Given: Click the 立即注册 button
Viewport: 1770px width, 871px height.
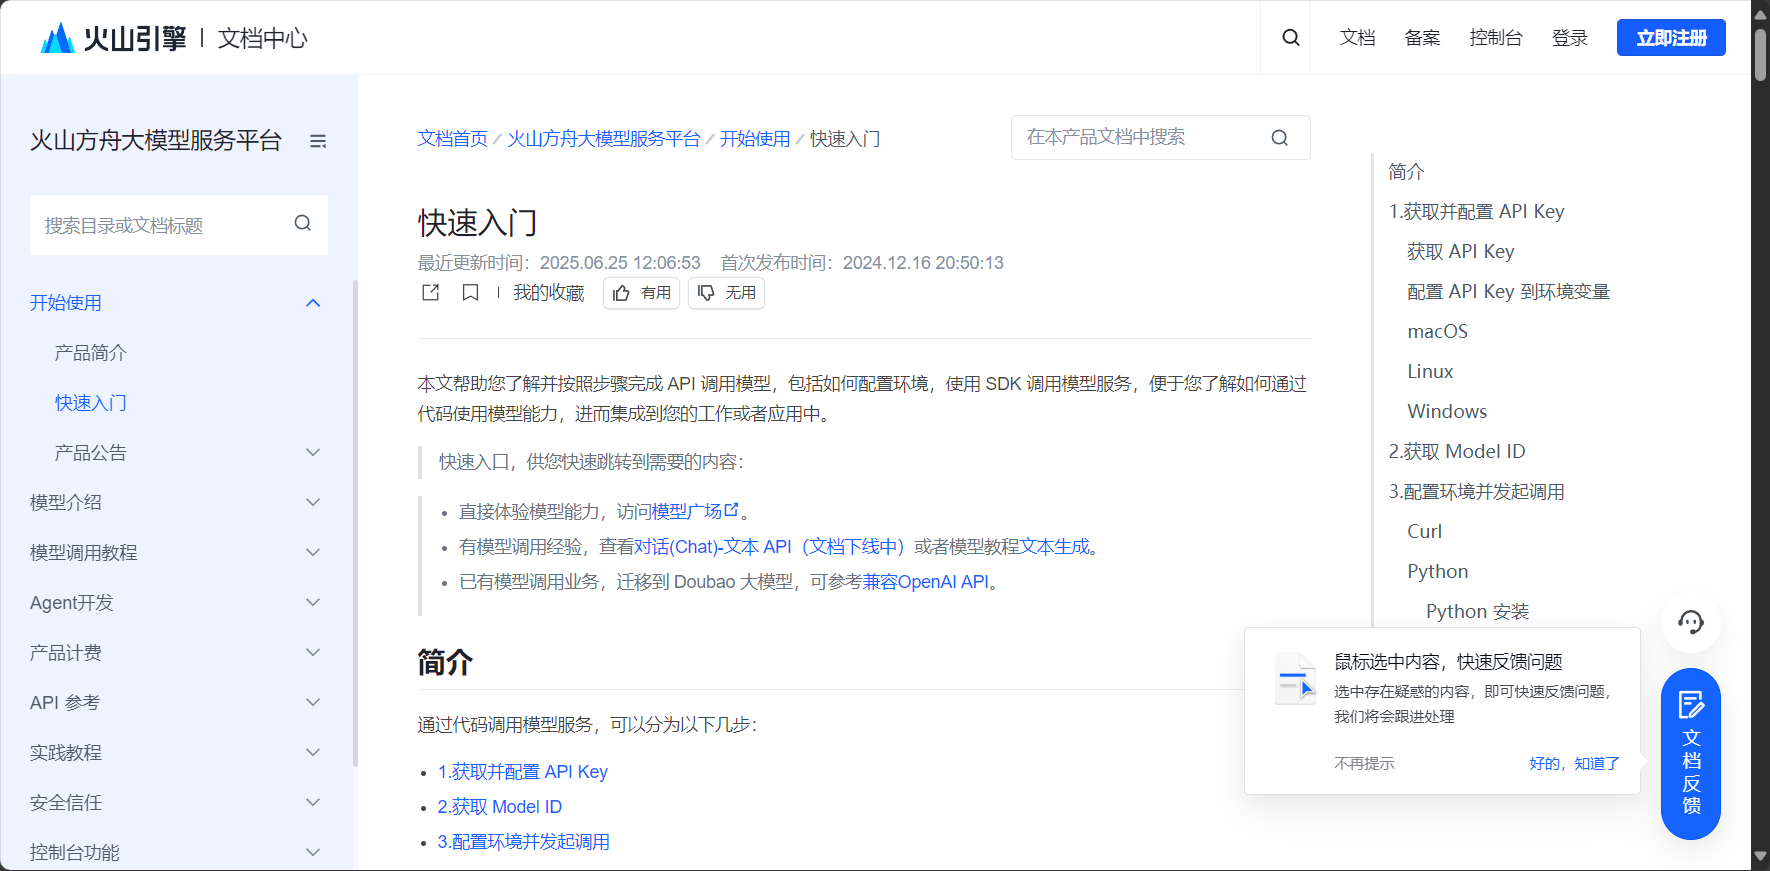Looking at the screenshot, I should (x=1671, y=38).
